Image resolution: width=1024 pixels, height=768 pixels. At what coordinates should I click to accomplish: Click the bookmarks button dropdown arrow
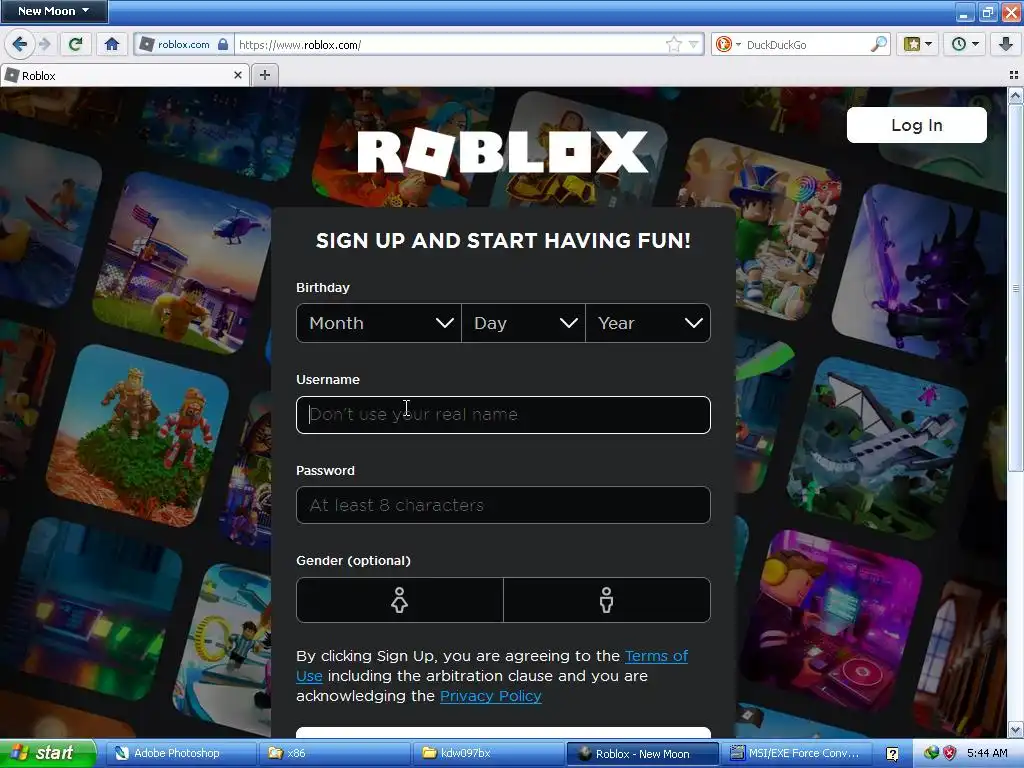point(929,44)
